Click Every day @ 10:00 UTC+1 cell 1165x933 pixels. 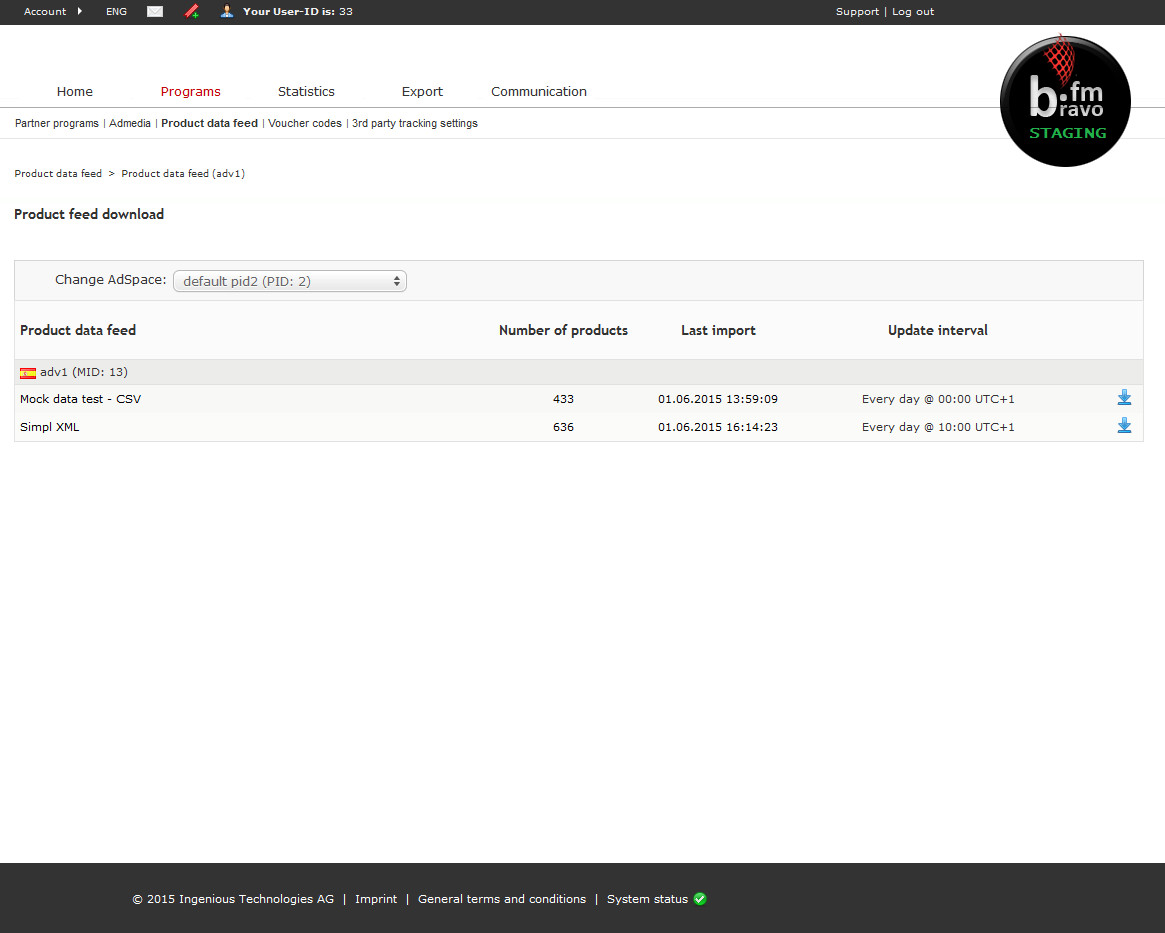pos(938,427)
